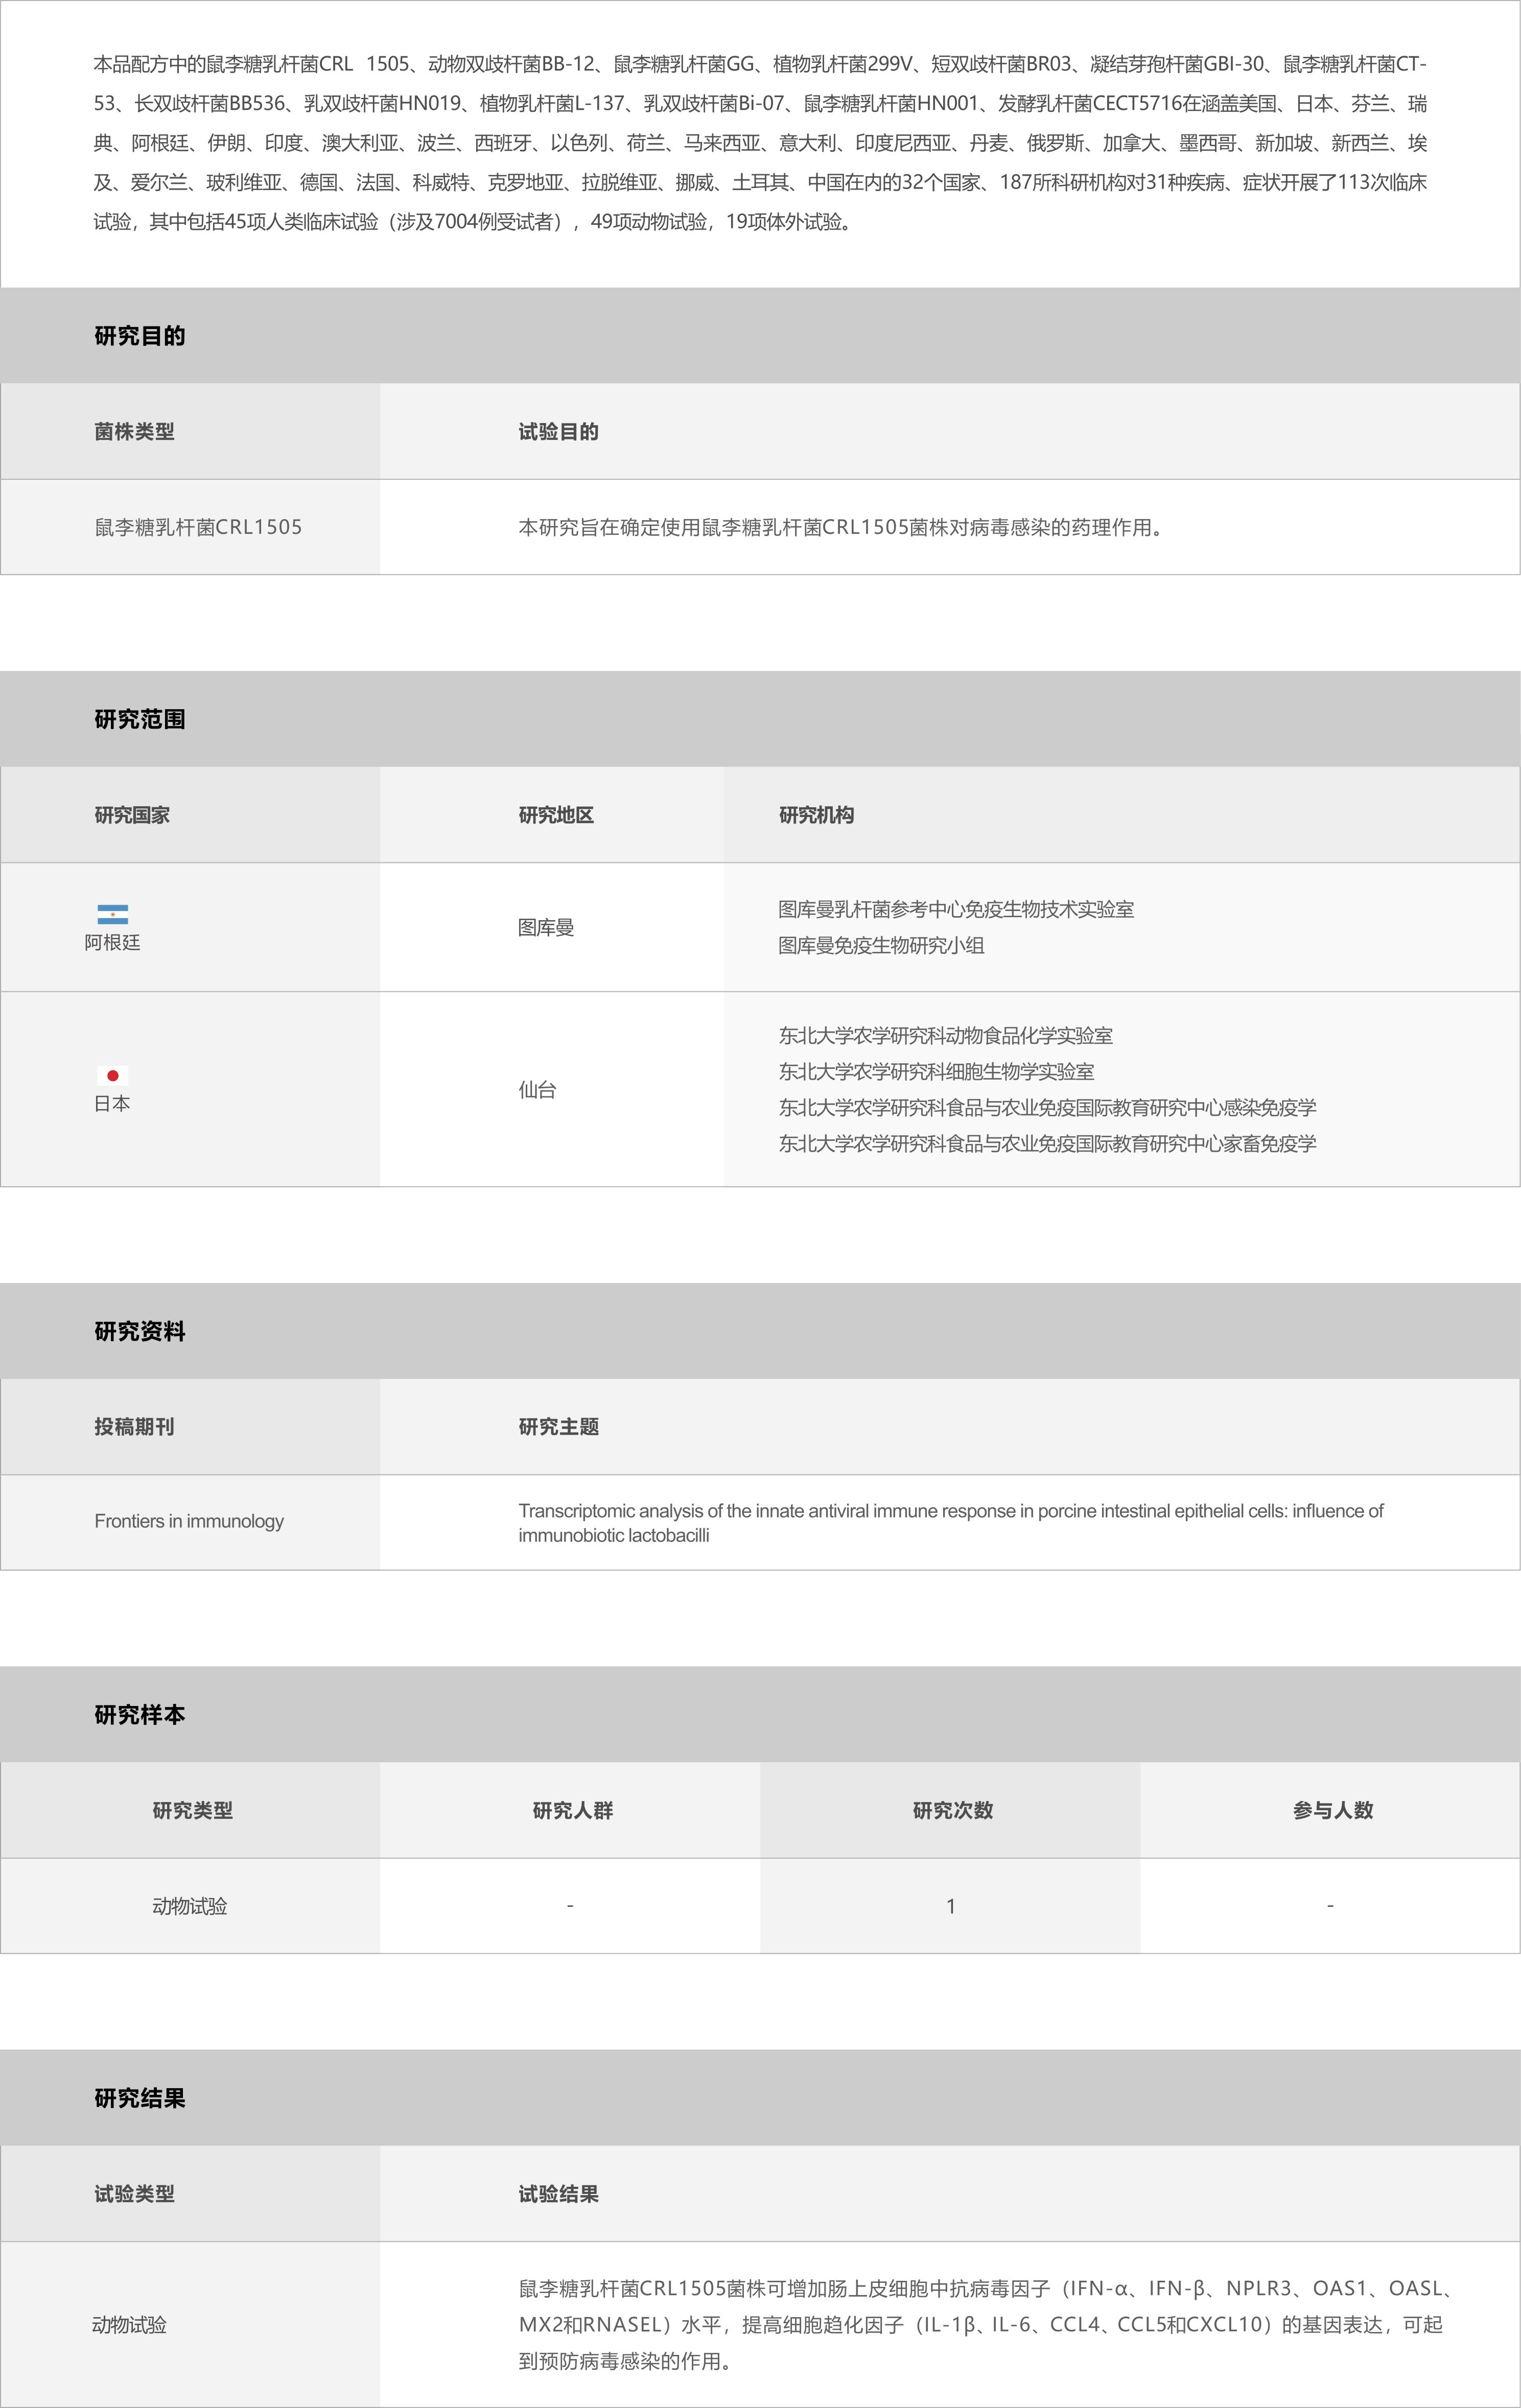
Task: Click 动物试验 in the 研究结果 table
Action: click(129, 2325)
